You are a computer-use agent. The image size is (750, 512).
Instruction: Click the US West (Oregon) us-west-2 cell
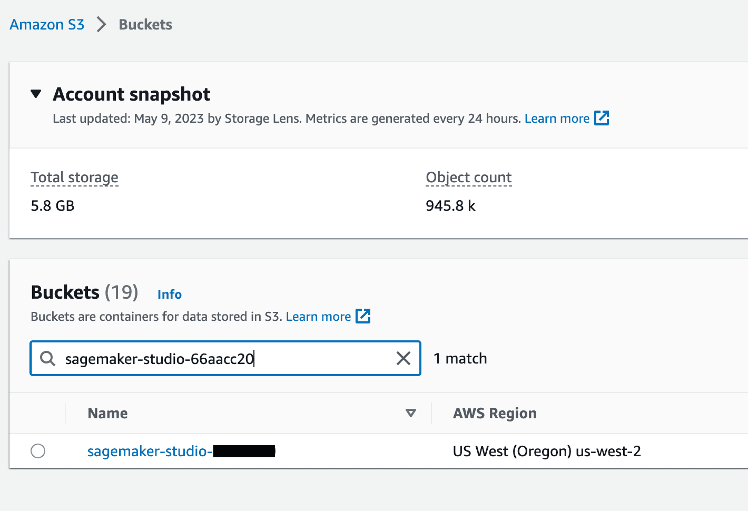547,451
